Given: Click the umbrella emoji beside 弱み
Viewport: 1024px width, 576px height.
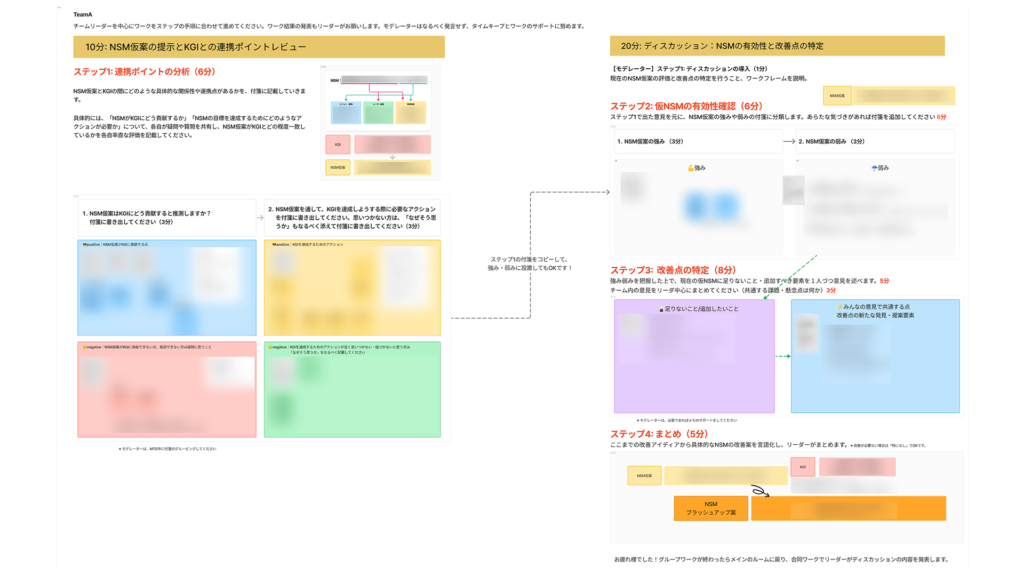Looking at the screenshot, I should (x=875, y=168).
